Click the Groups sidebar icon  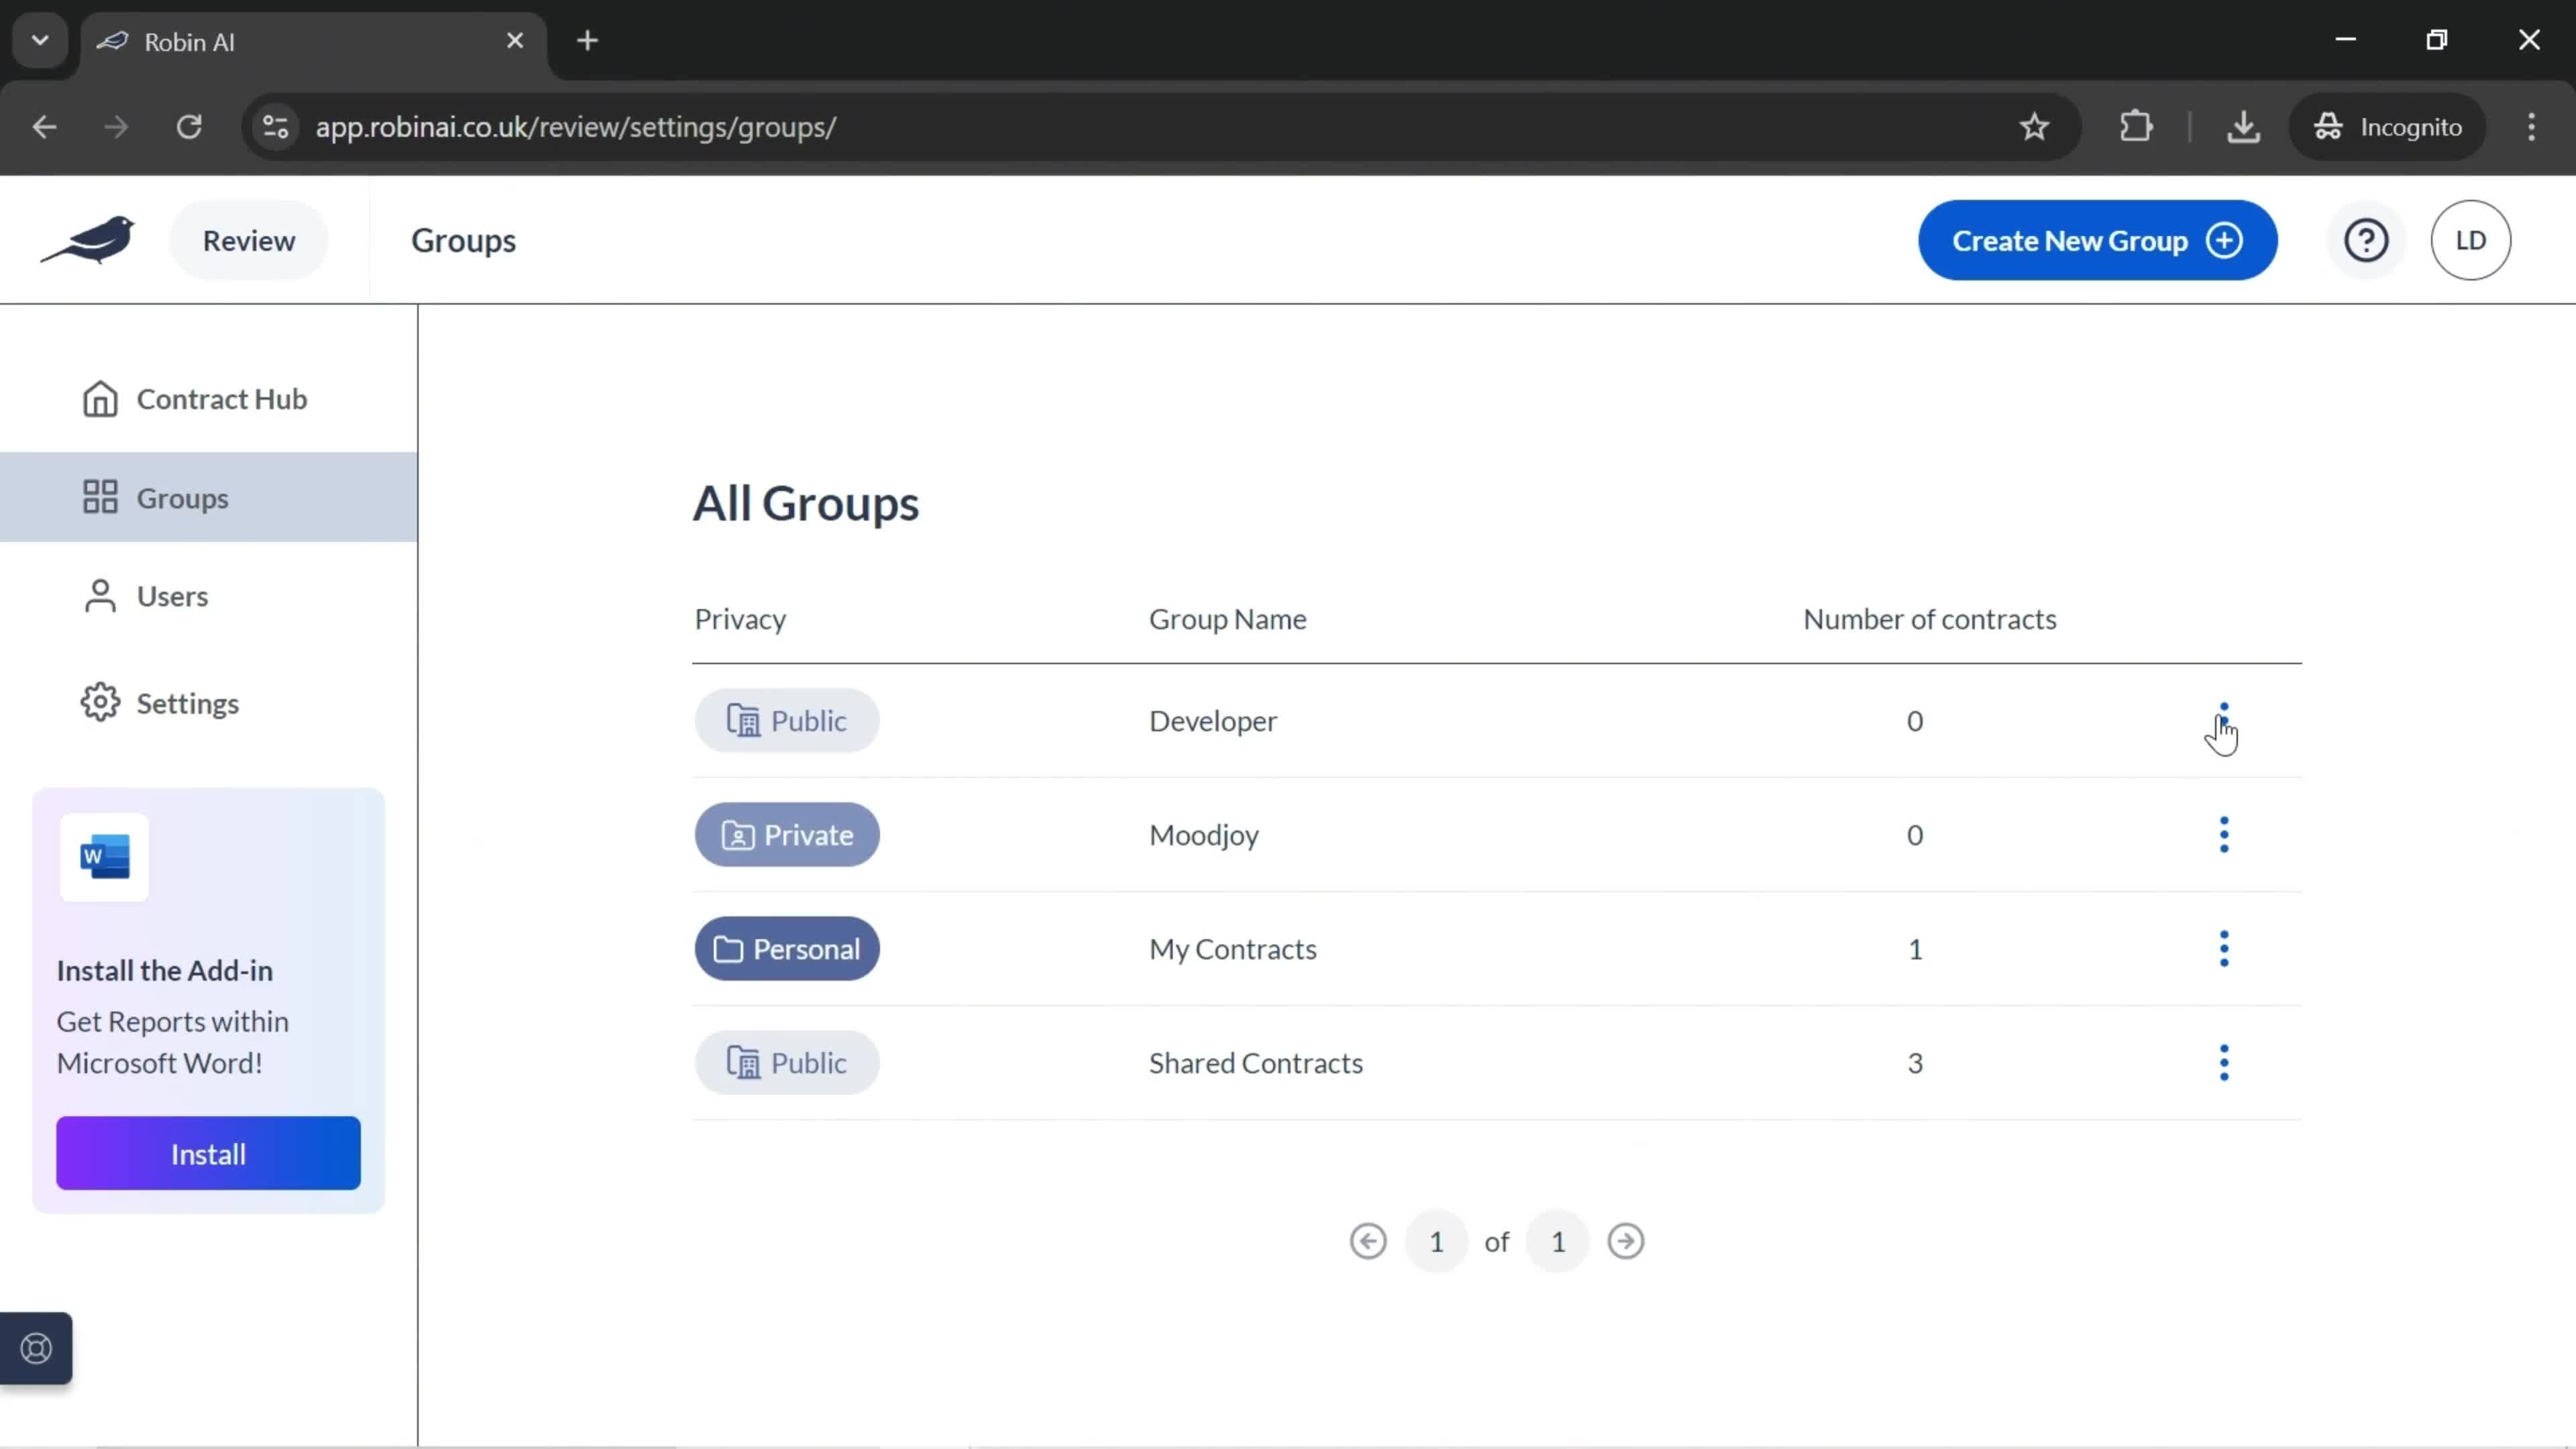tap(99, 497)
